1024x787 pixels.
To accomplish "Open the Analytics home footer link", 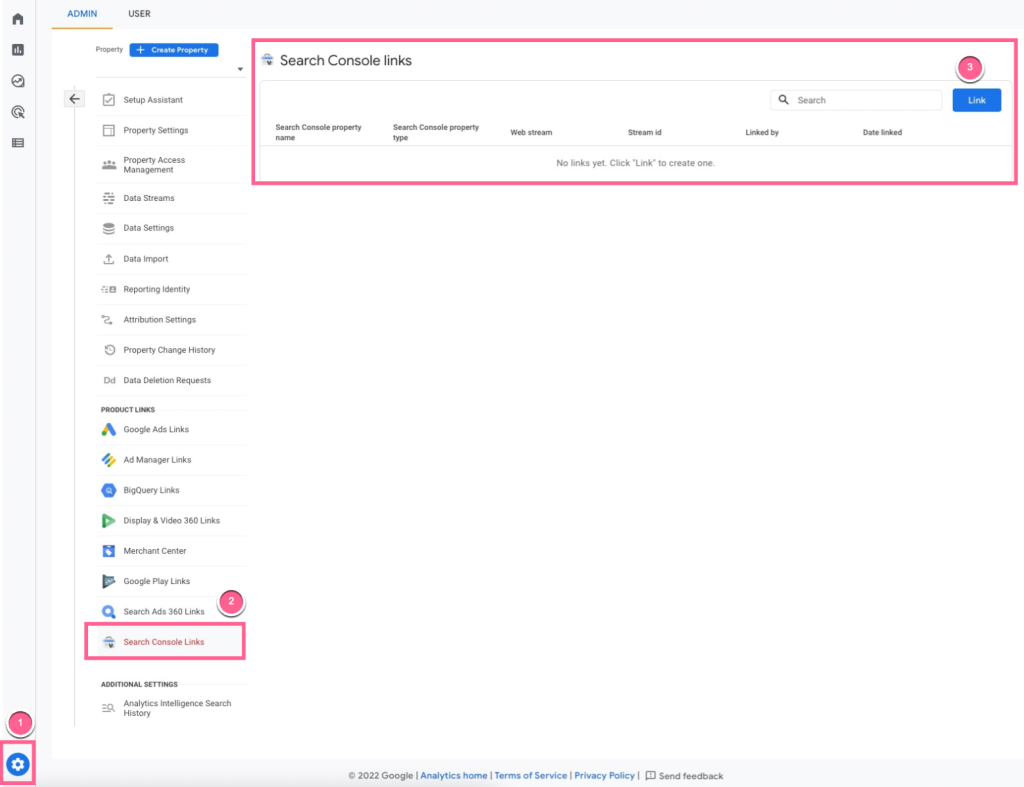I will 454,776.
